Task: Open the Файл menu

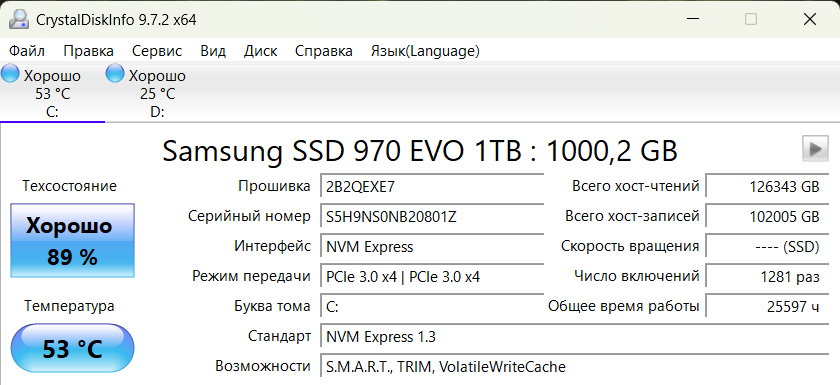Action: click(27, 51)
